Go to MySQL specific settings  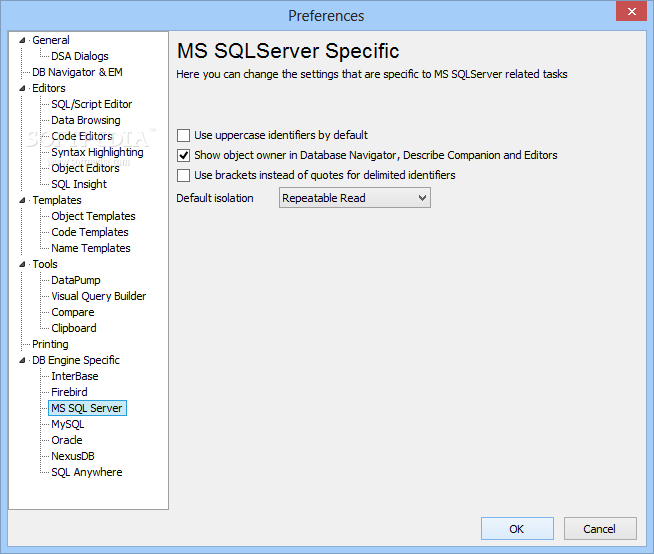68,424
